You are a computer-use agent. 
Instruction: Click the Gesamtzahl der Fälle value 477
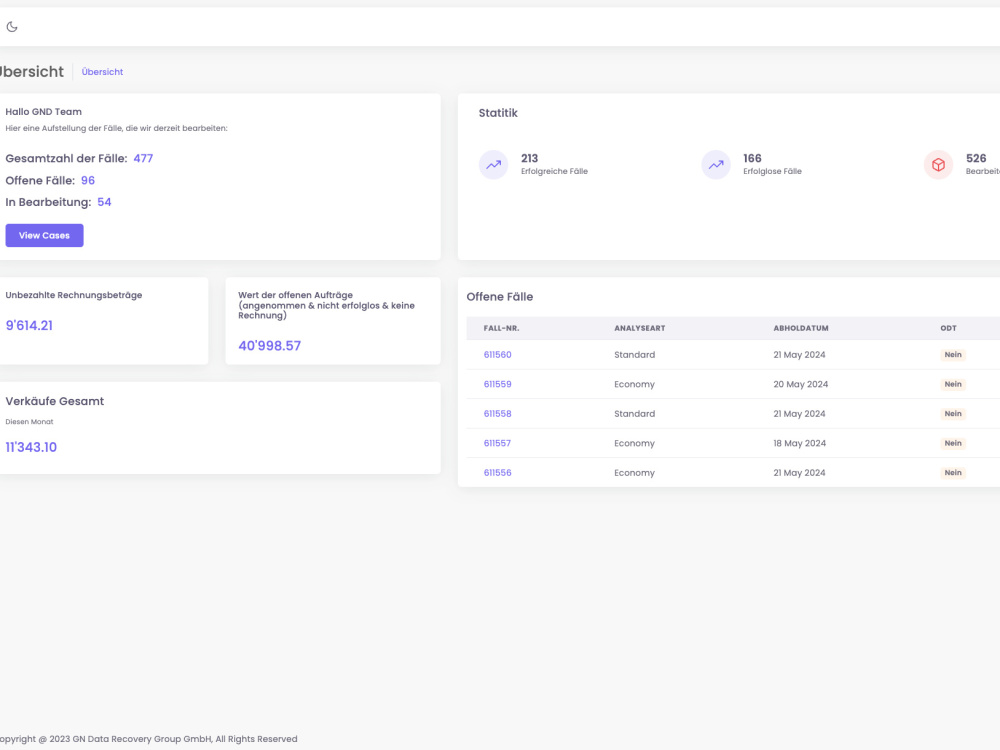[143, 158]
